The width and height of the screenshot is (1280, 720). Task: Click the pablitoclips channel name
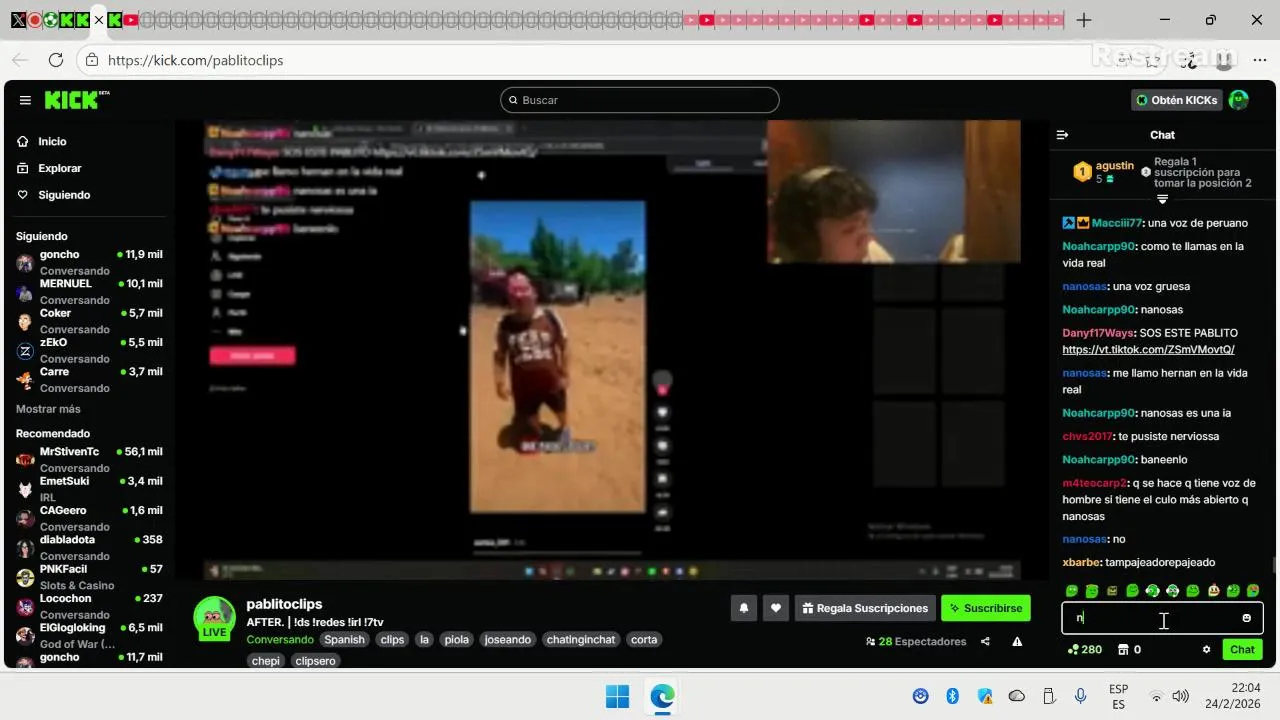(284, 604)
